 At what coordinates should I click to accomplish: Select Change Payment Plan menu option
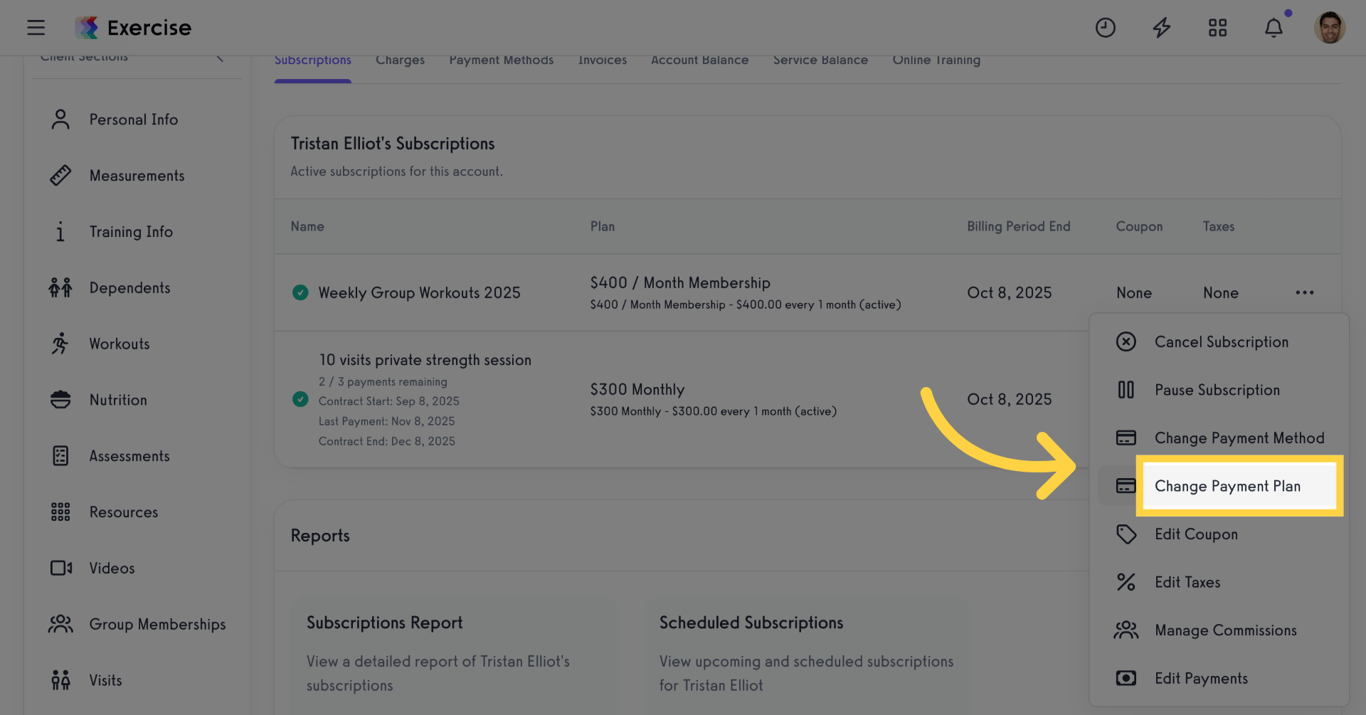tap(1227, 486)
